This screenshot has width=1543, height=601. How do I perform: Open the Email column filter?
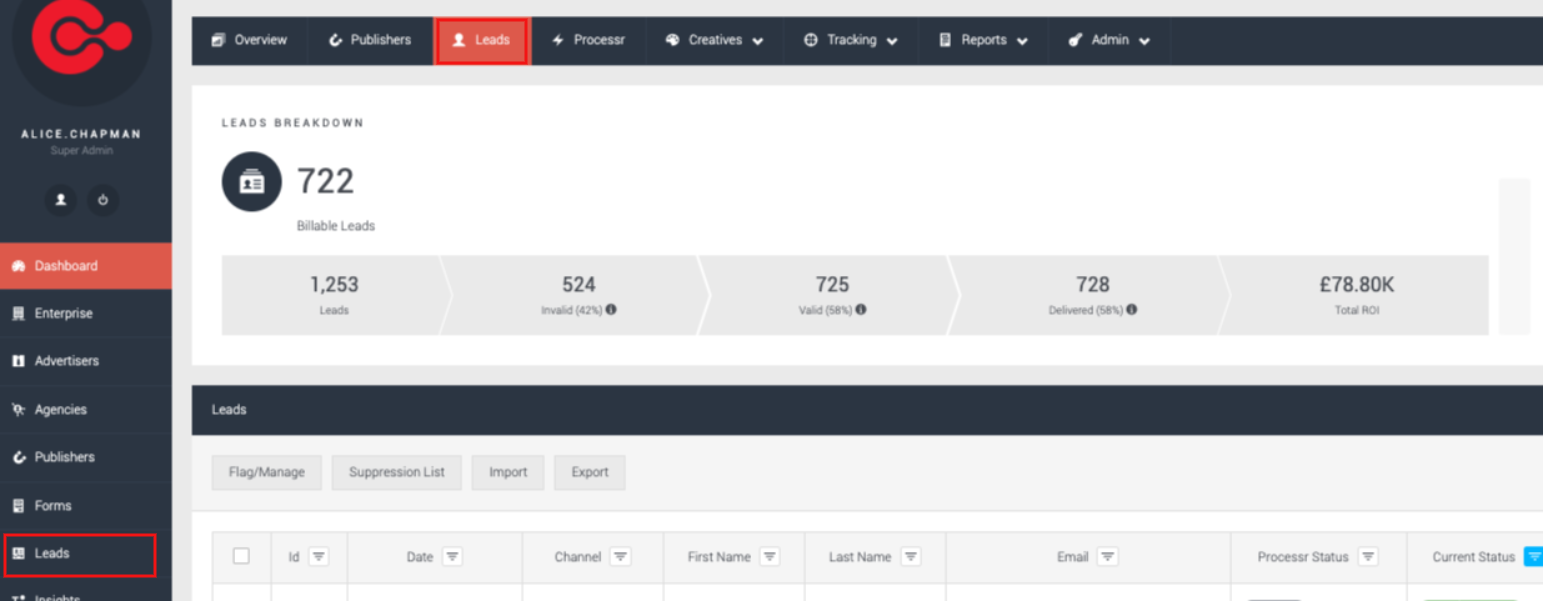1107,557
